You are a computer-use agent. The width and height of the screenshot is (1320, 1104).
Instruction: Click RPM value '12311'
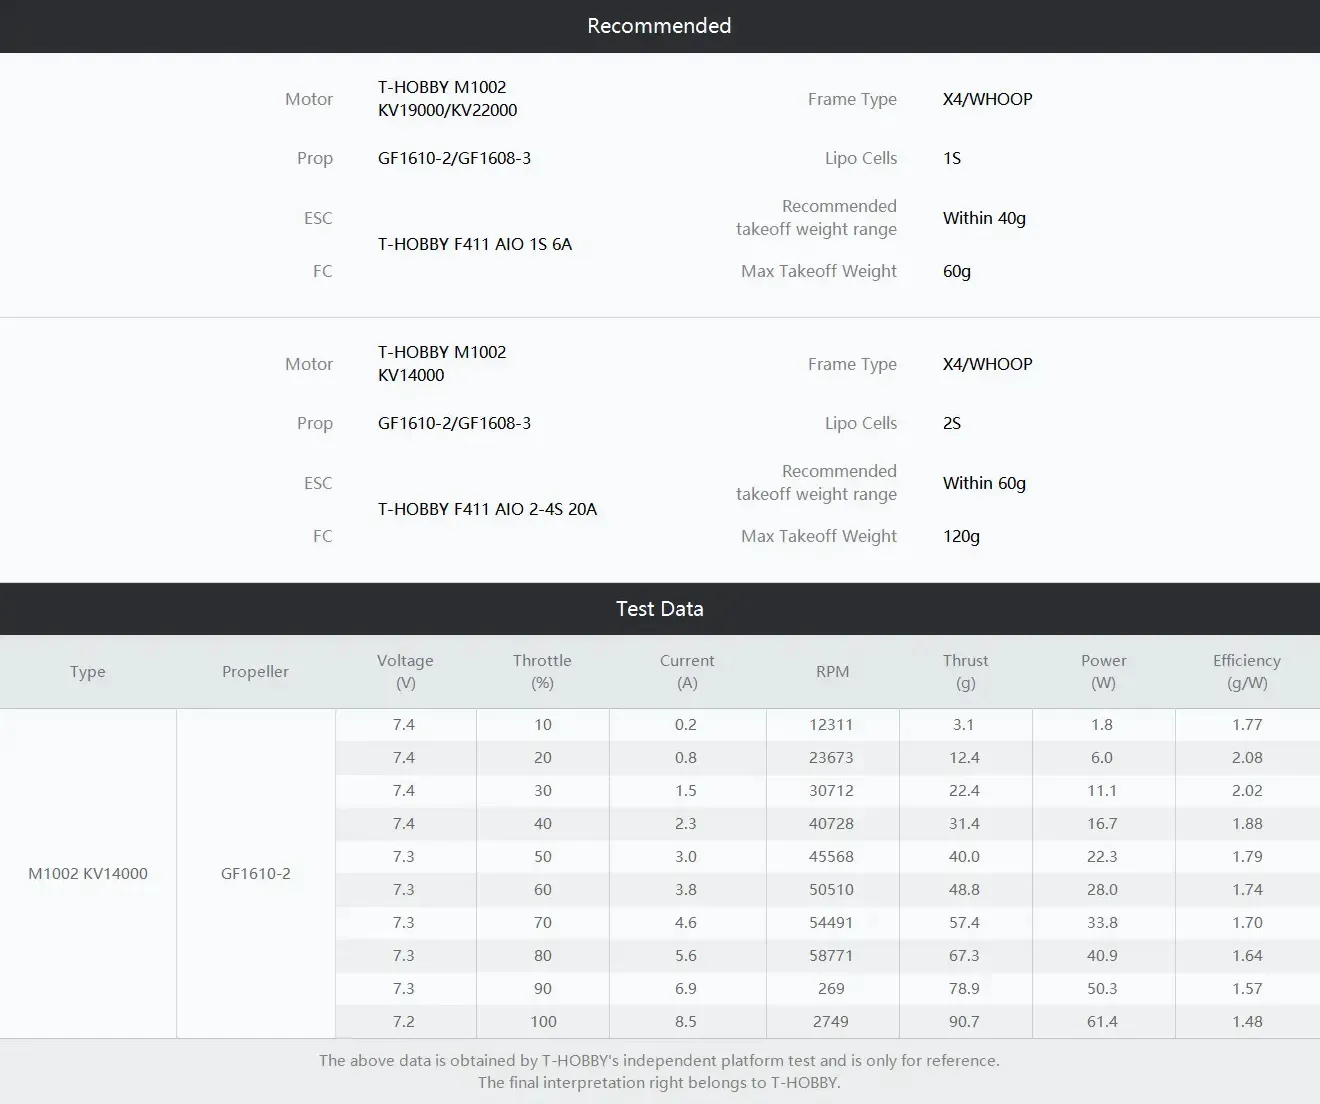coord(832,725)
